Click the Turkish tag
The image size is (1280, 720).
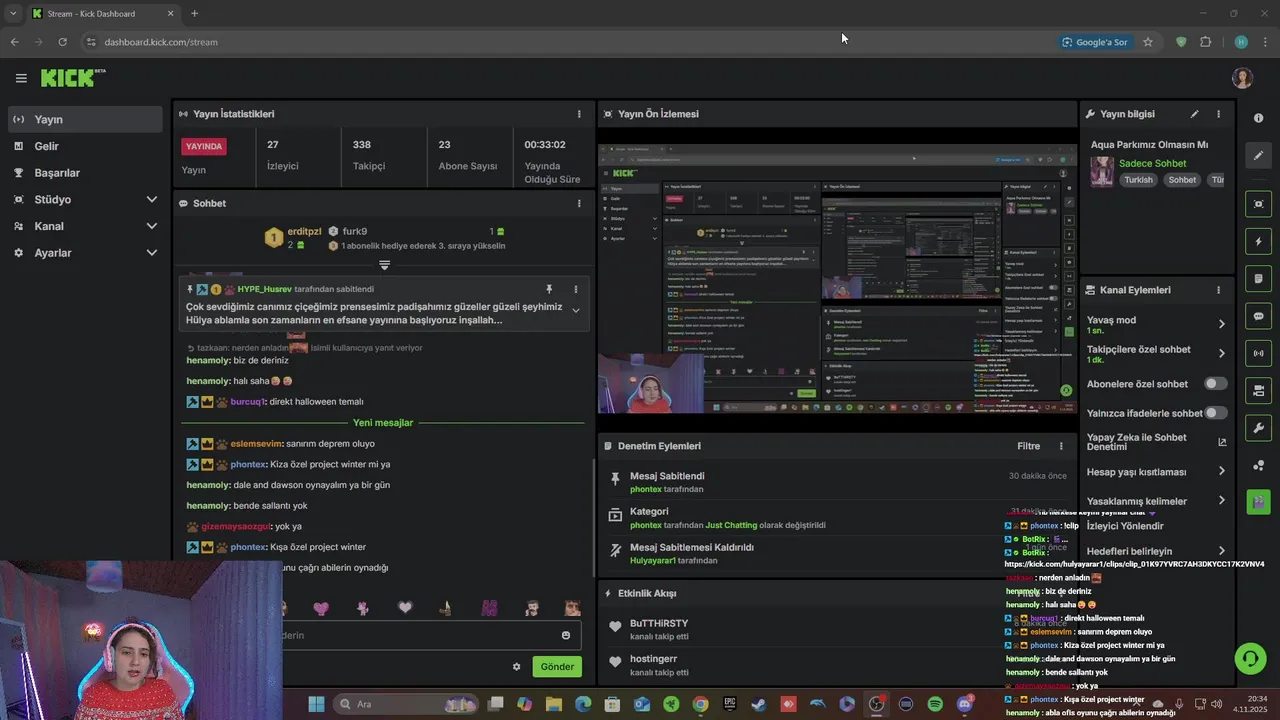(1138, 180)
